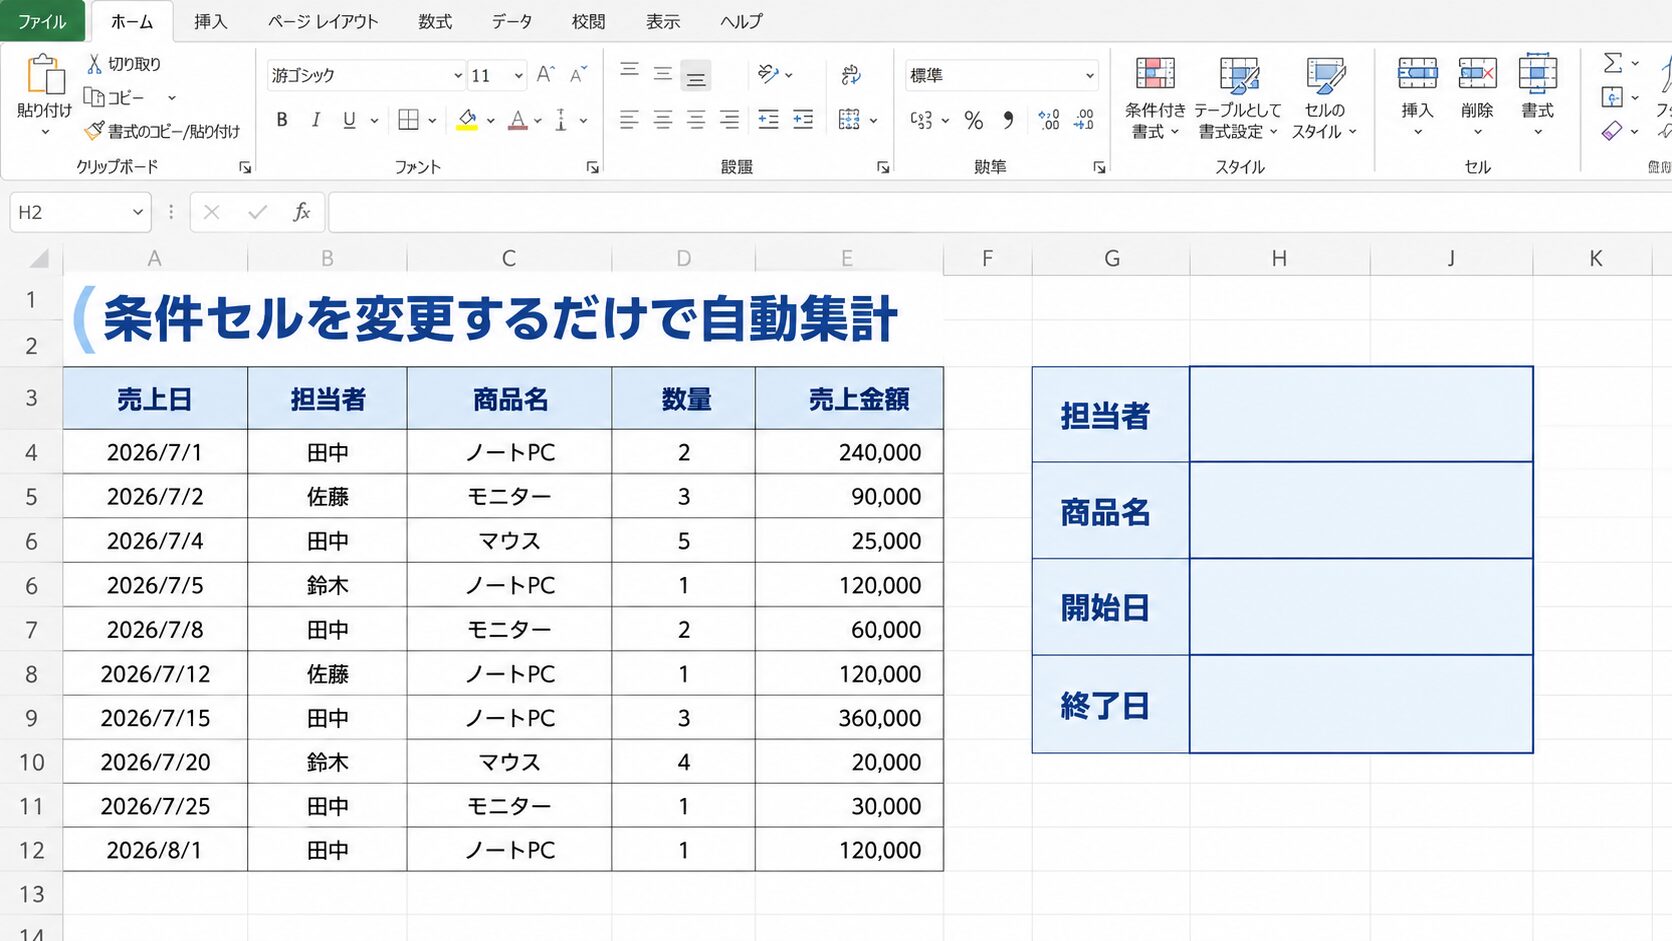Switch to the 挿入 tab
1672x941 pixels.
point(210,21)
